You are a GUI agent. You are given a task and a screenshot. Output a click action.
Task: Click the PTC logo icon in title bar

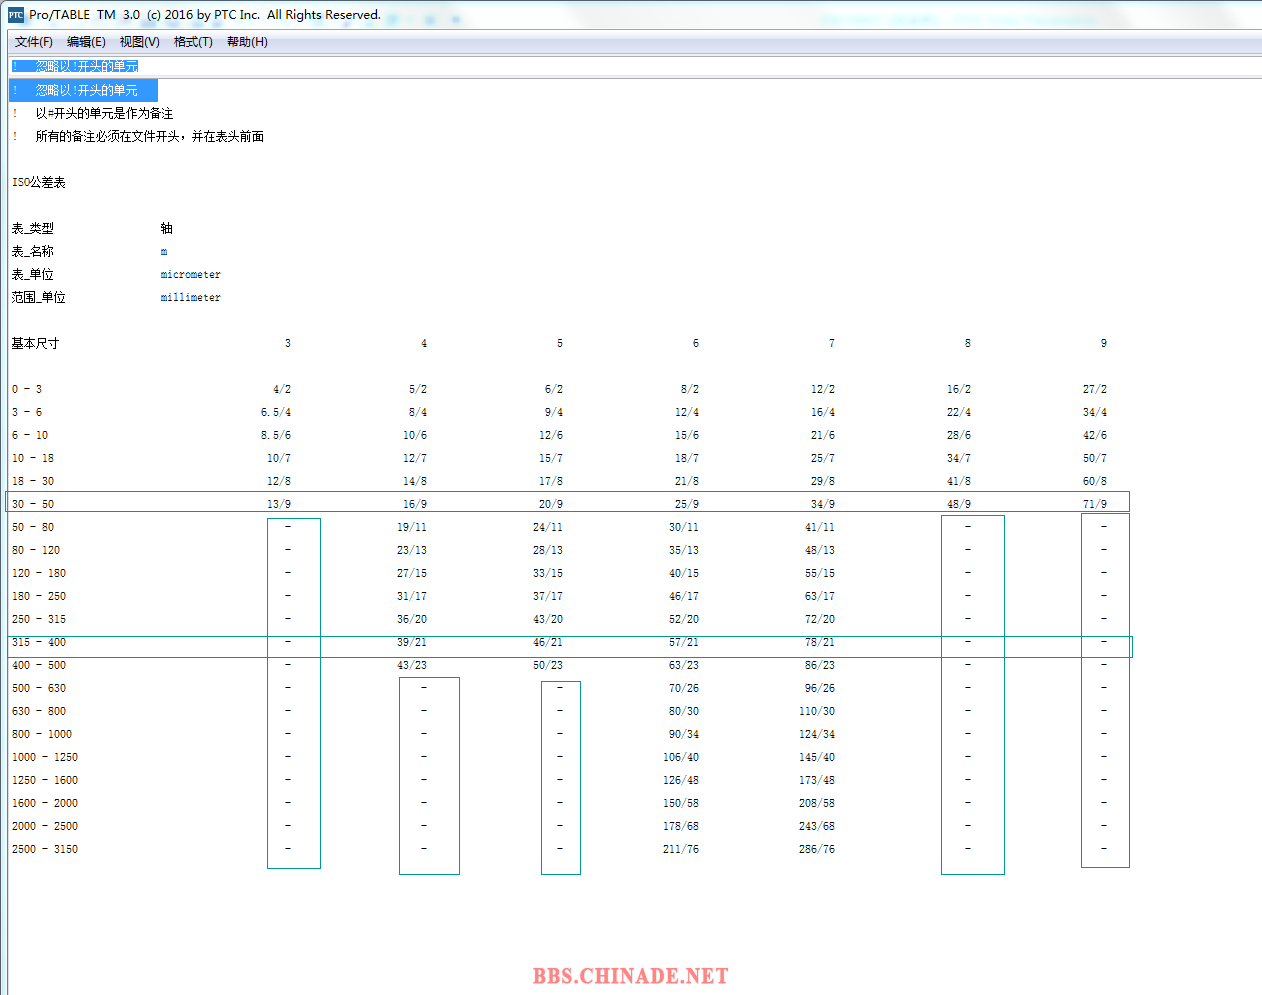point(16,15)
